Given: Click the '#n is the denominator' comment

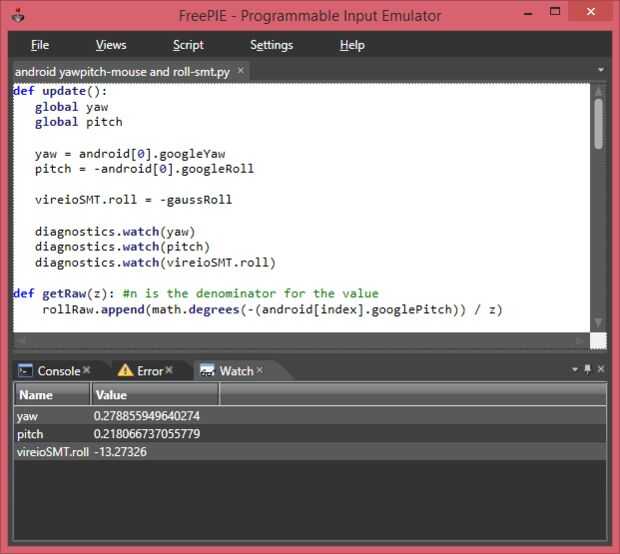Looking at the screenshot, I should click(x=251, y=293).
